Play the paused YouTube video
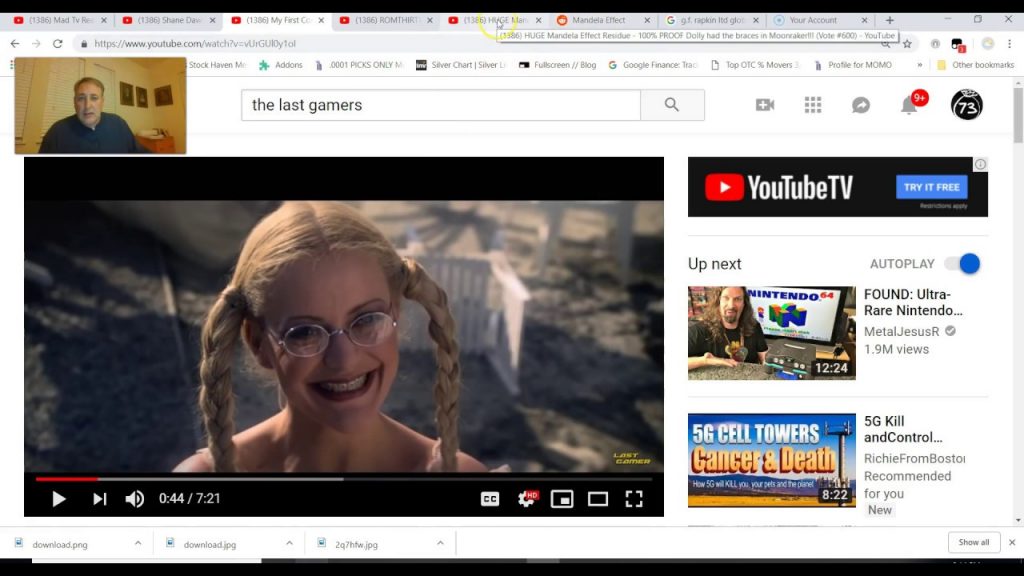The width and height of the screenshot is (1024, 576). pos(59,499)
